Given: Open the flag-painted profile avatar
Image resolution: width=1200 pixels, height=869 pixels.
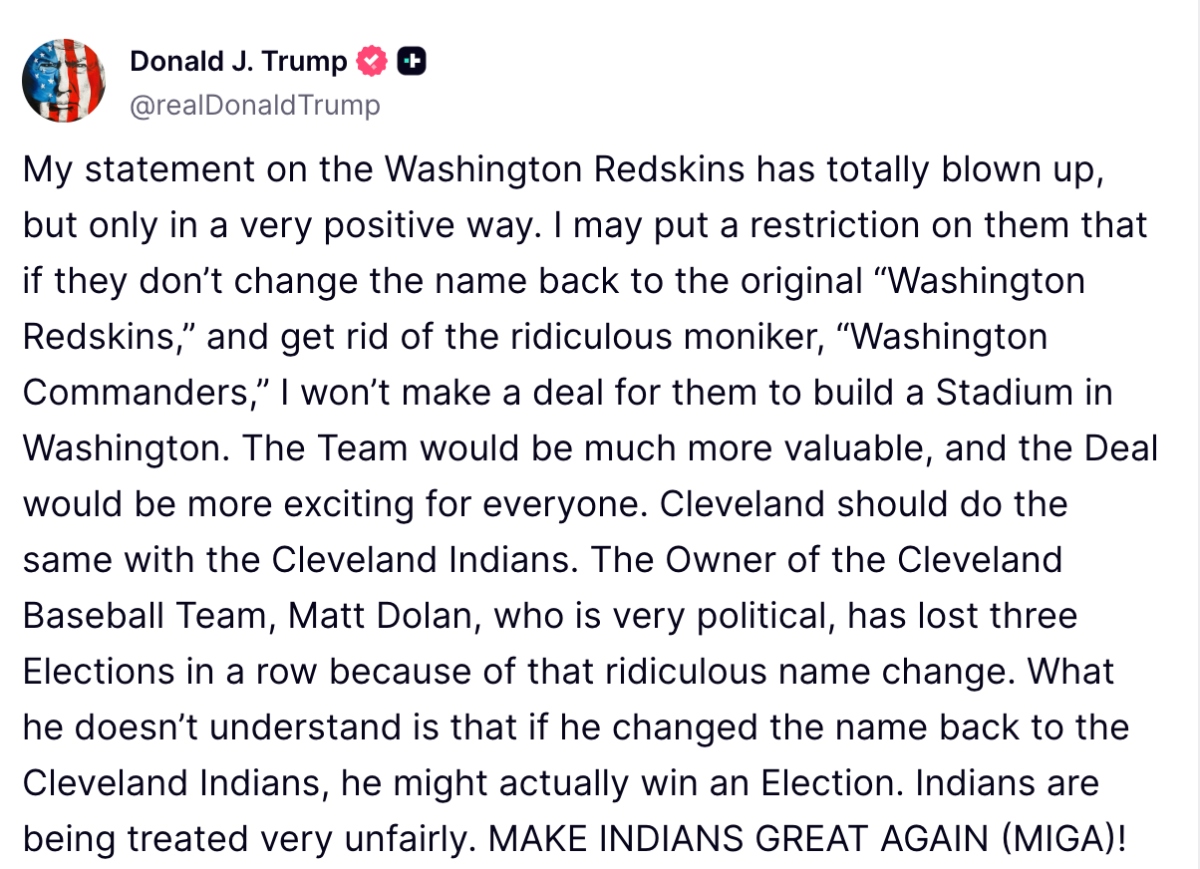Looking at the screenshot, I should click(63, 81).
